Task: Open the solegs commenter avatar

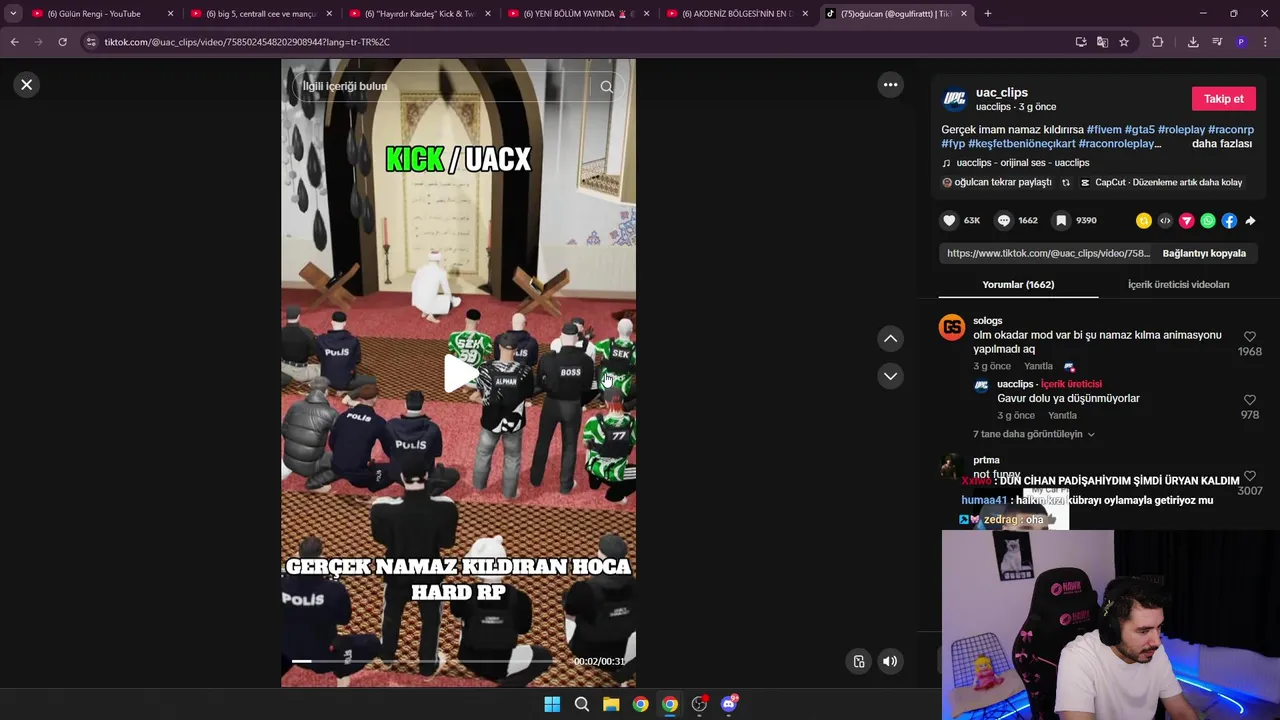Action: [x=952, y=327]
